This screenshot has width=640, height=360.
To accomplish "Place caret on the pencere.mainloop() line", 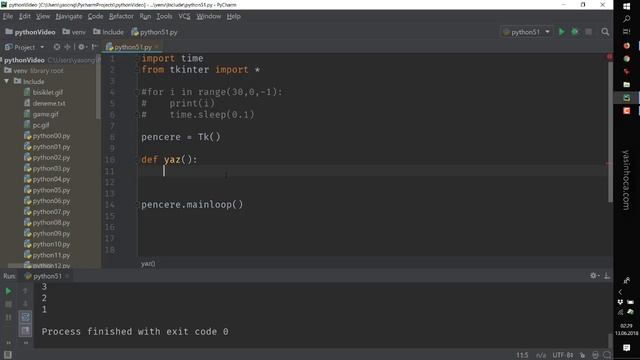I will point(192,204).
